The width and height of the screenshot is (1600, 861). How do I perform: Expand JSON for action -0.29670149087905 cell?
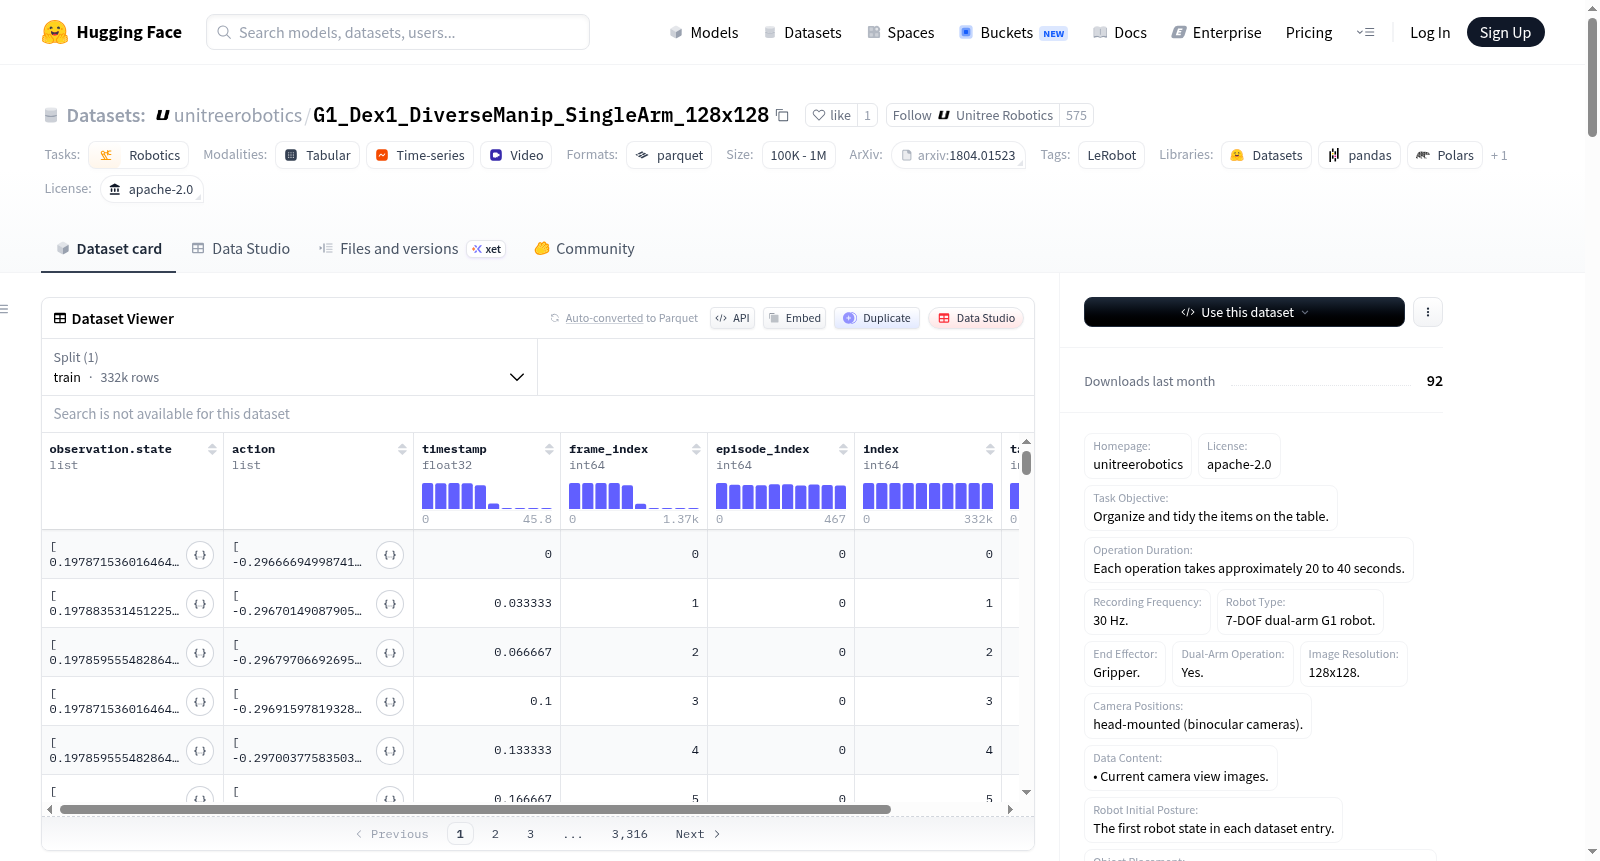390,604
